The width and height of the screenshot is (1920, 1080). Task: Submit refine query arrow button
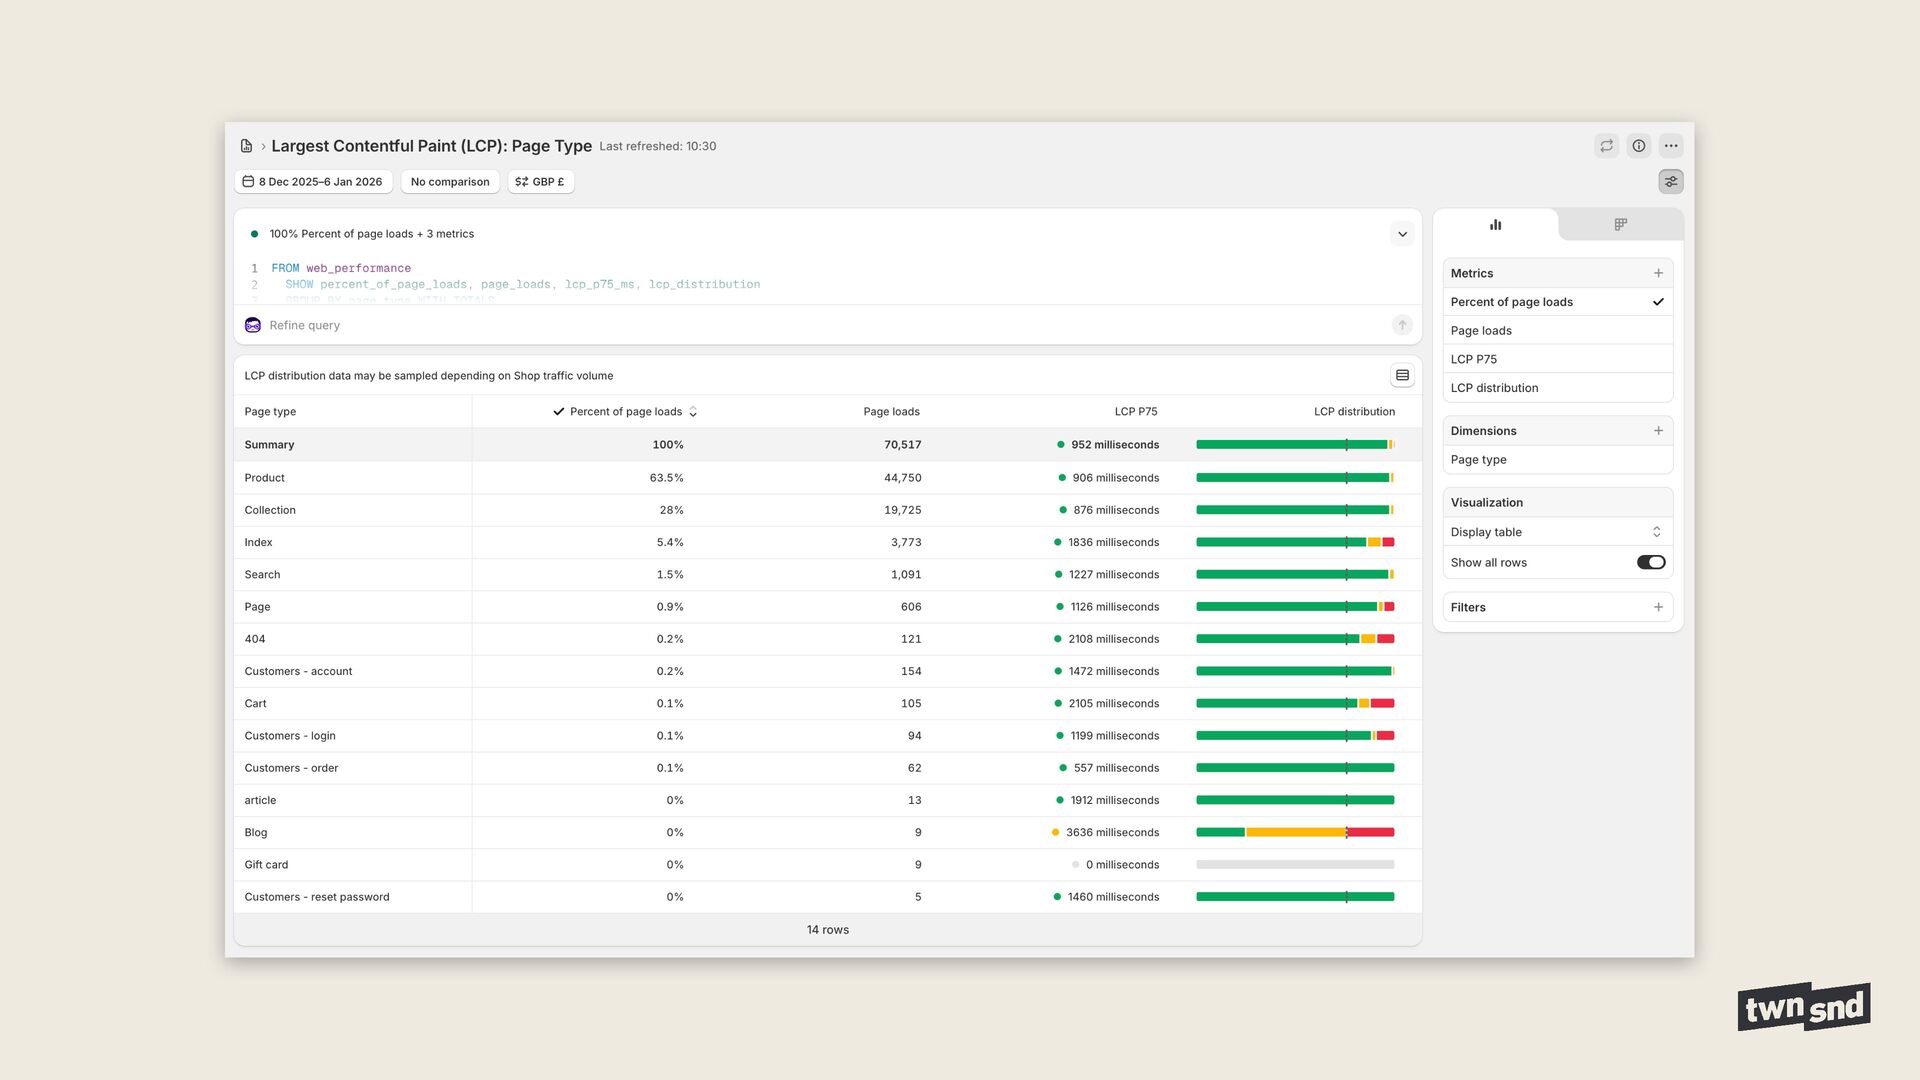pyautogui.click(x=1402, y=325)
